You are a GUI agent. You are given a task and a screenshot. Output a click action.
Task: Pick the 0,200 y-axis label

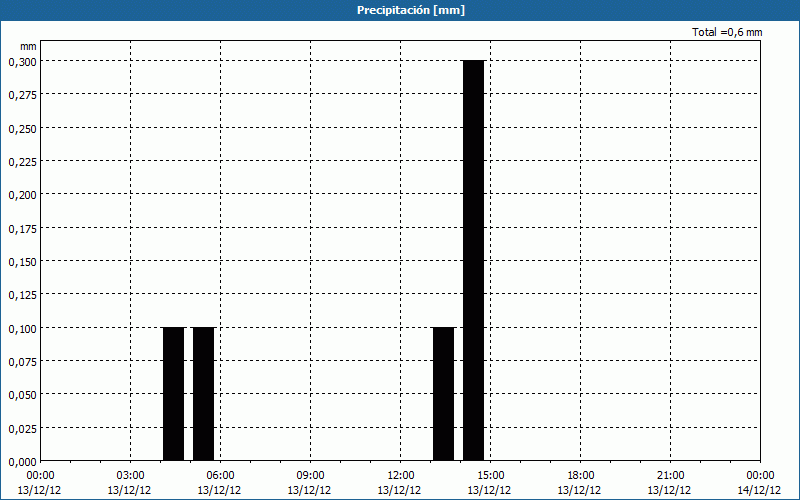22,195
